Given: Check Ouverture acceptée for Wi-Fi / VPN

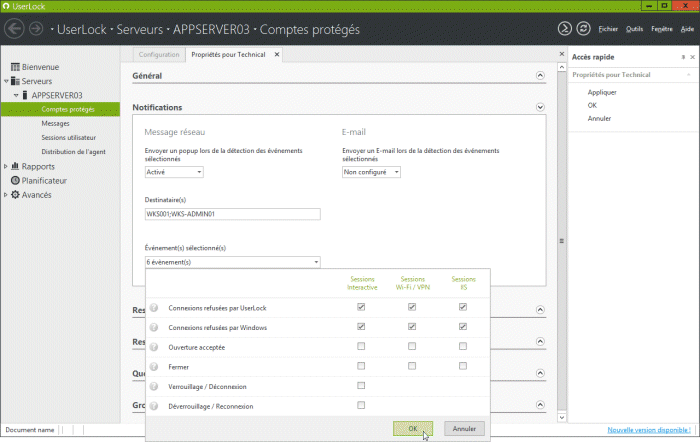Looking at the screenshot, I should point(412,346).
